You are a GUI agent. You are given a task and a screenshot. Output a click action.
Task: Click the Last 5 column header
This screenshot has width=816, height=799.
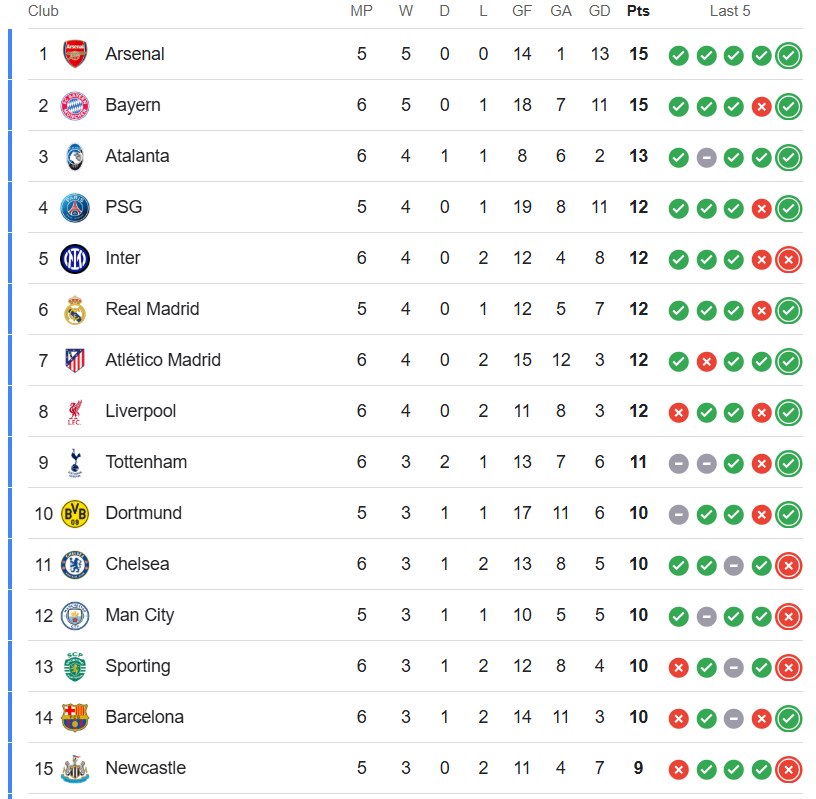click(730, 11)
